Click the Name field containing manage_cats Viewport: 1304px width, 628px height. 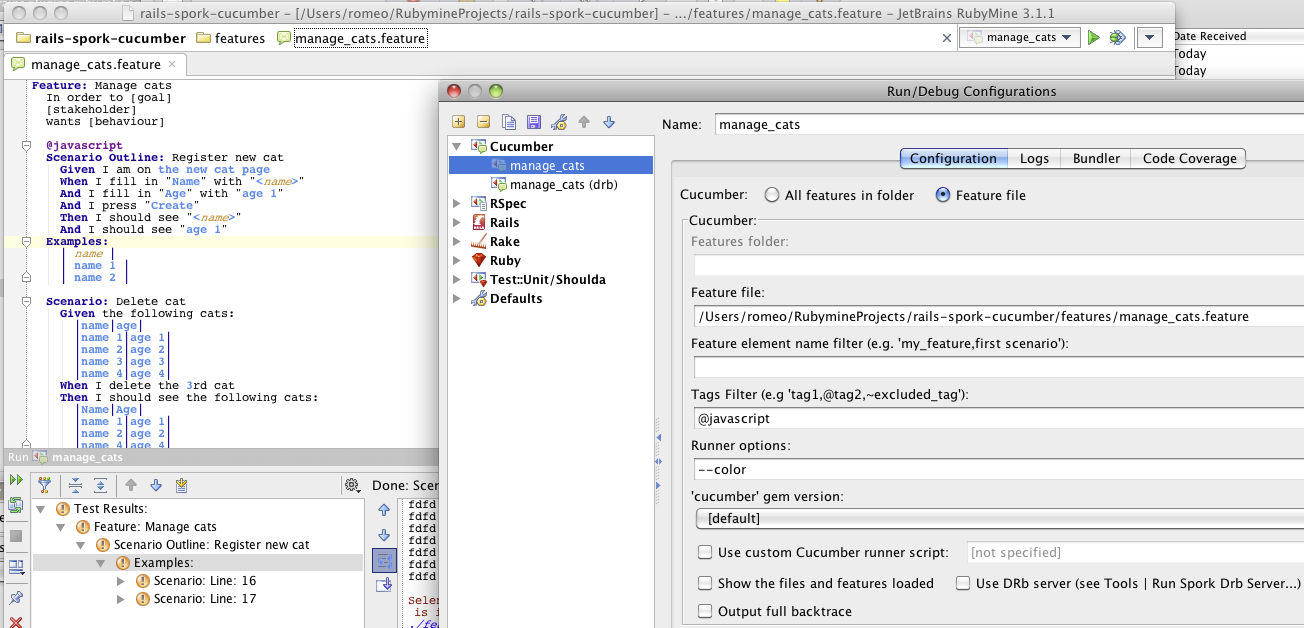(1008, 125)
